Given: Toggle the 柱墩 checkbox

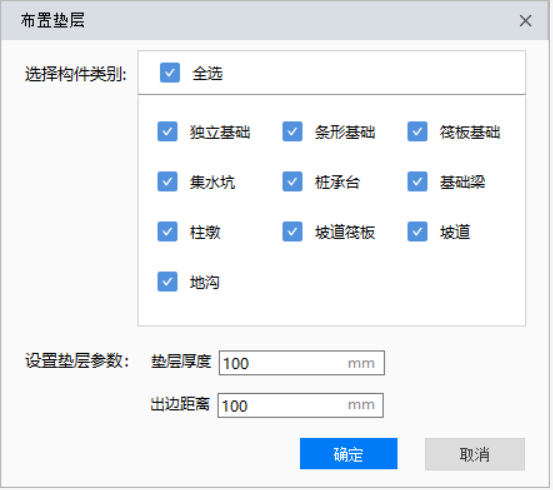Looking at the screenshot, I should [168, 232].
